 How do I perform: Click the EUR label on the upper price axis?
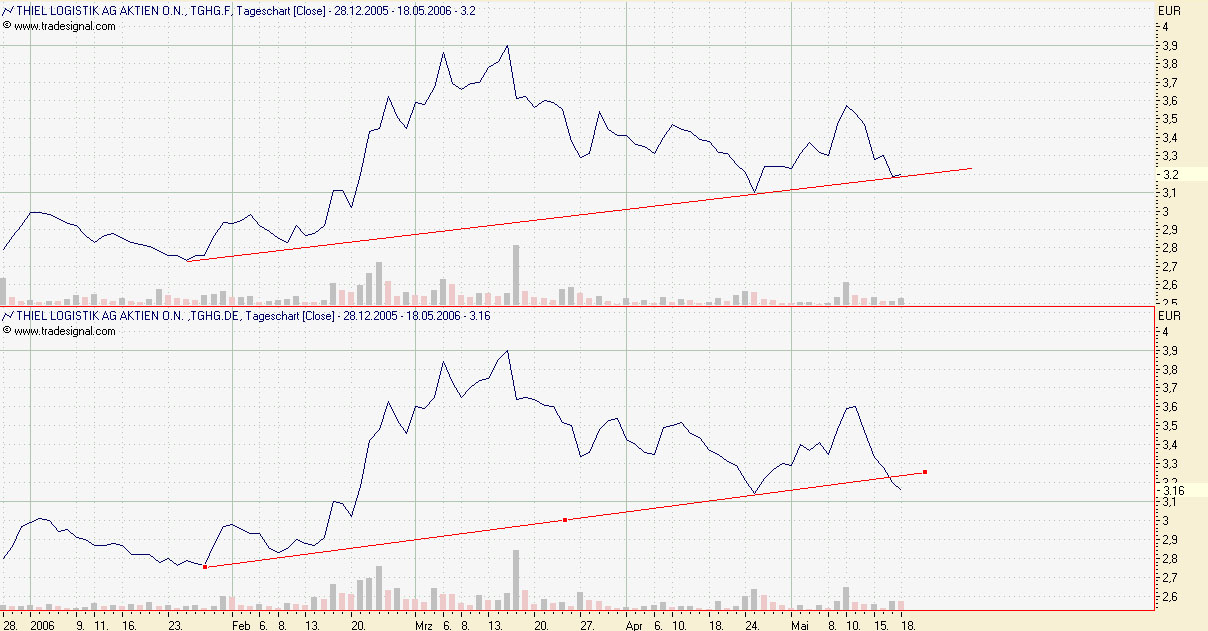[x=1169, y=10]
